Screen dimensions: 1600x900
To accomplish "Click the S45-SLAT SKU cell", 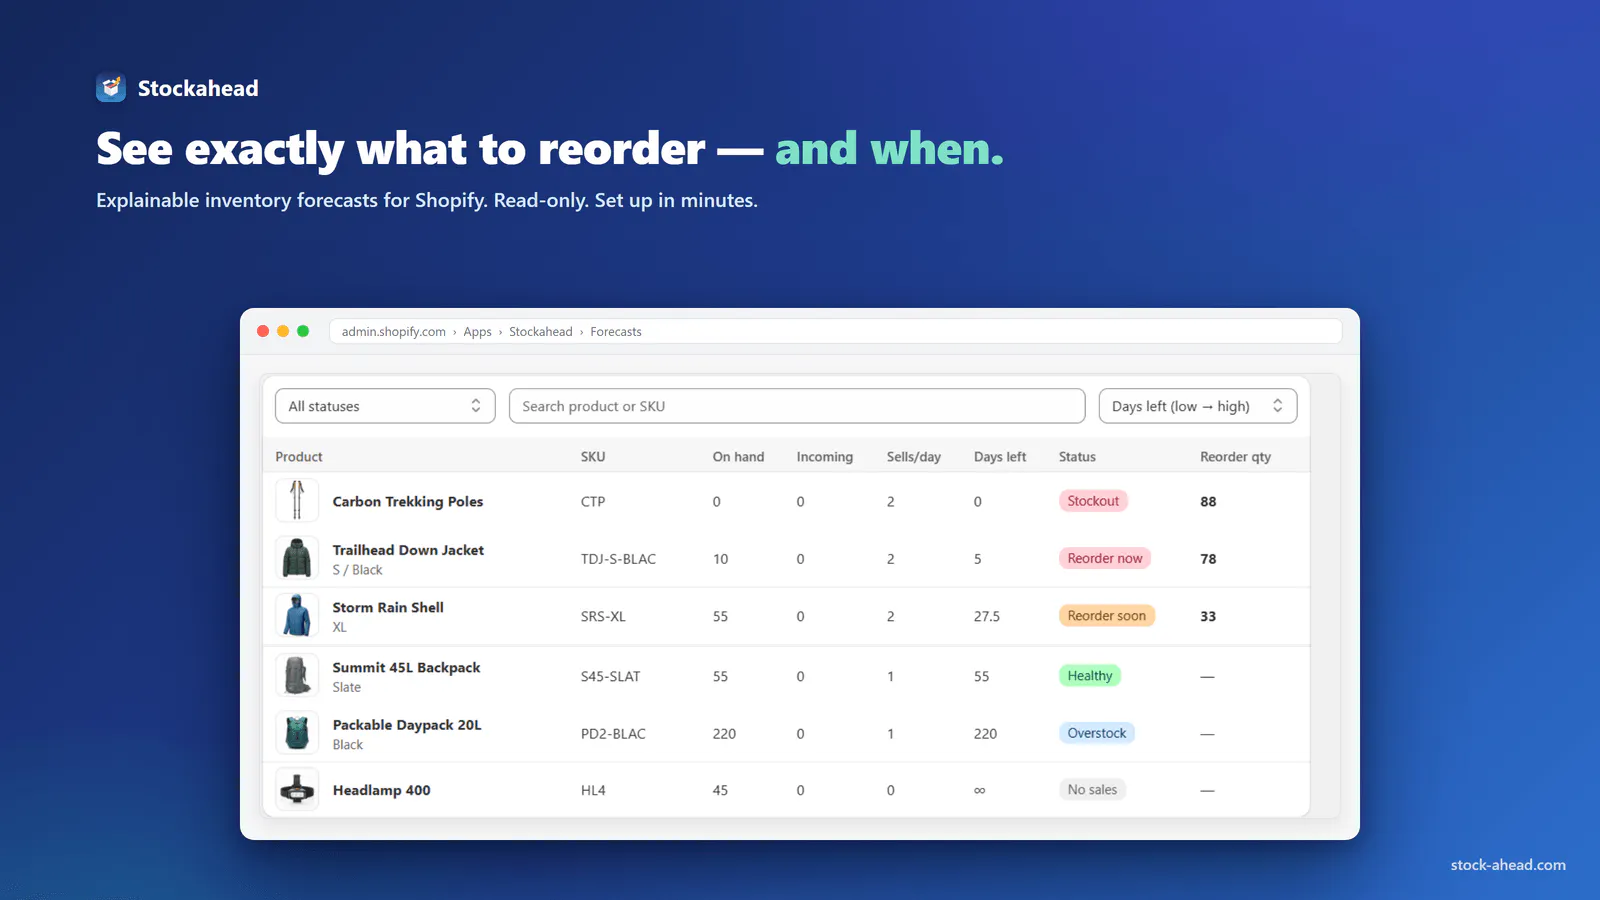I will (610, 677).
